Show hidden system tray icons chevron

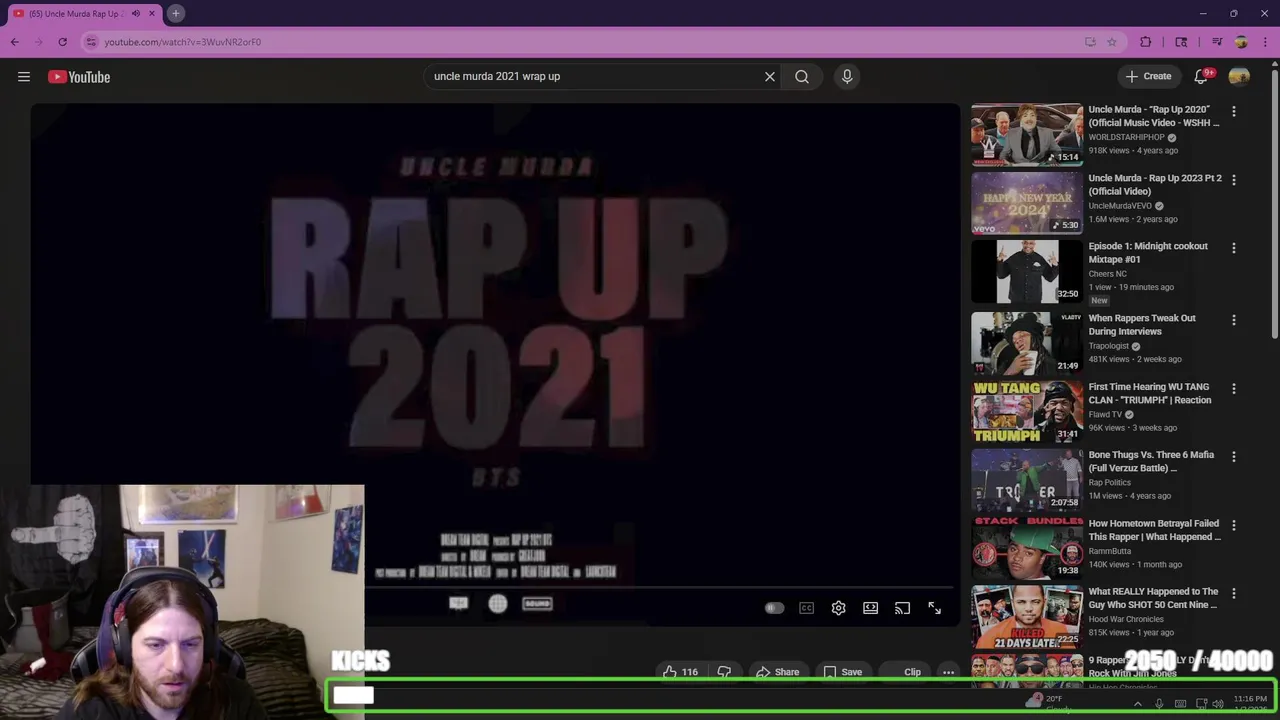(x=1137, y=704)
